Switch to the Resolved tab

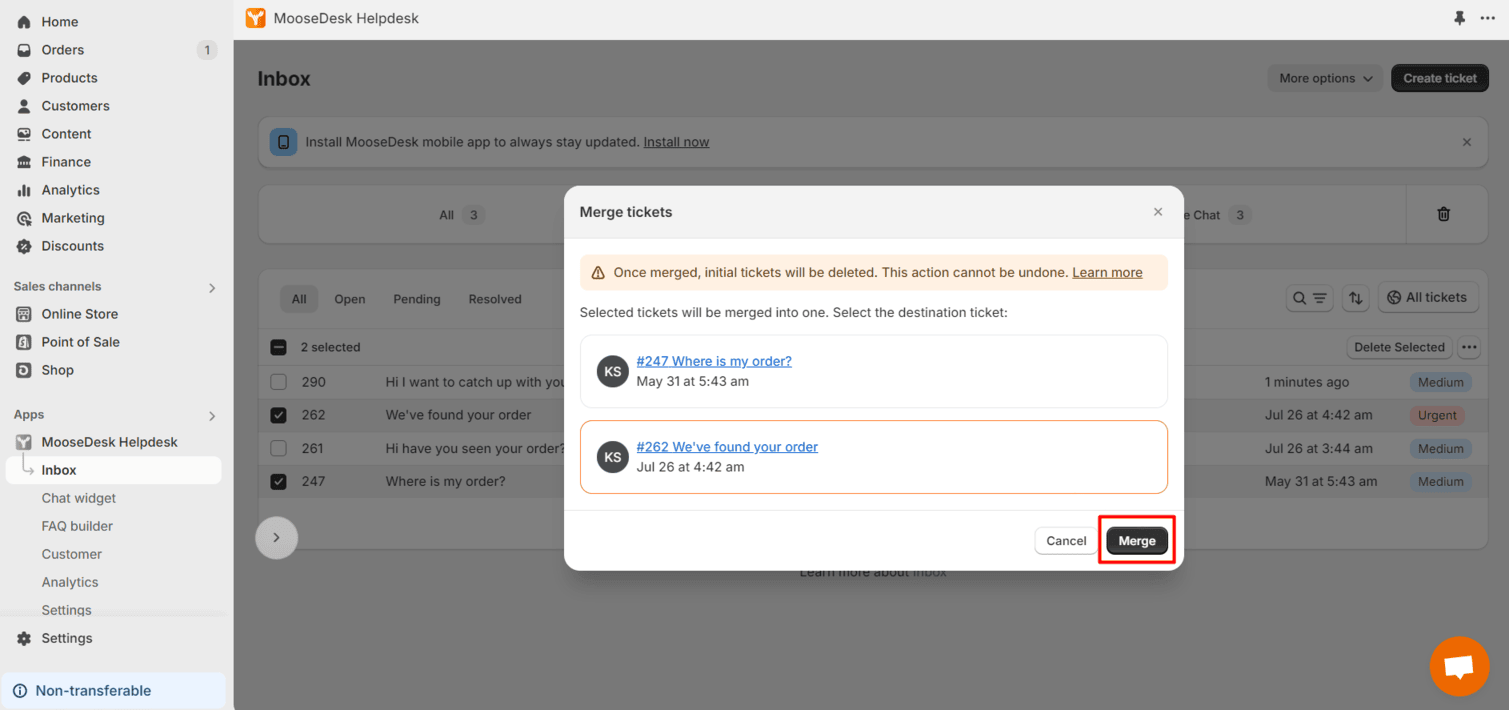click(495, 299)
